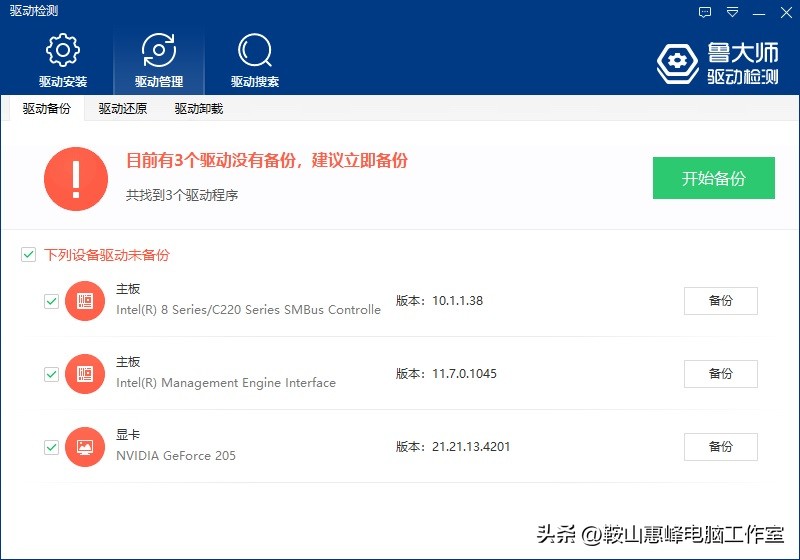Click the motherboard icon for Management Engine Interface
This screenshot has width=800, height=560.
85,374
